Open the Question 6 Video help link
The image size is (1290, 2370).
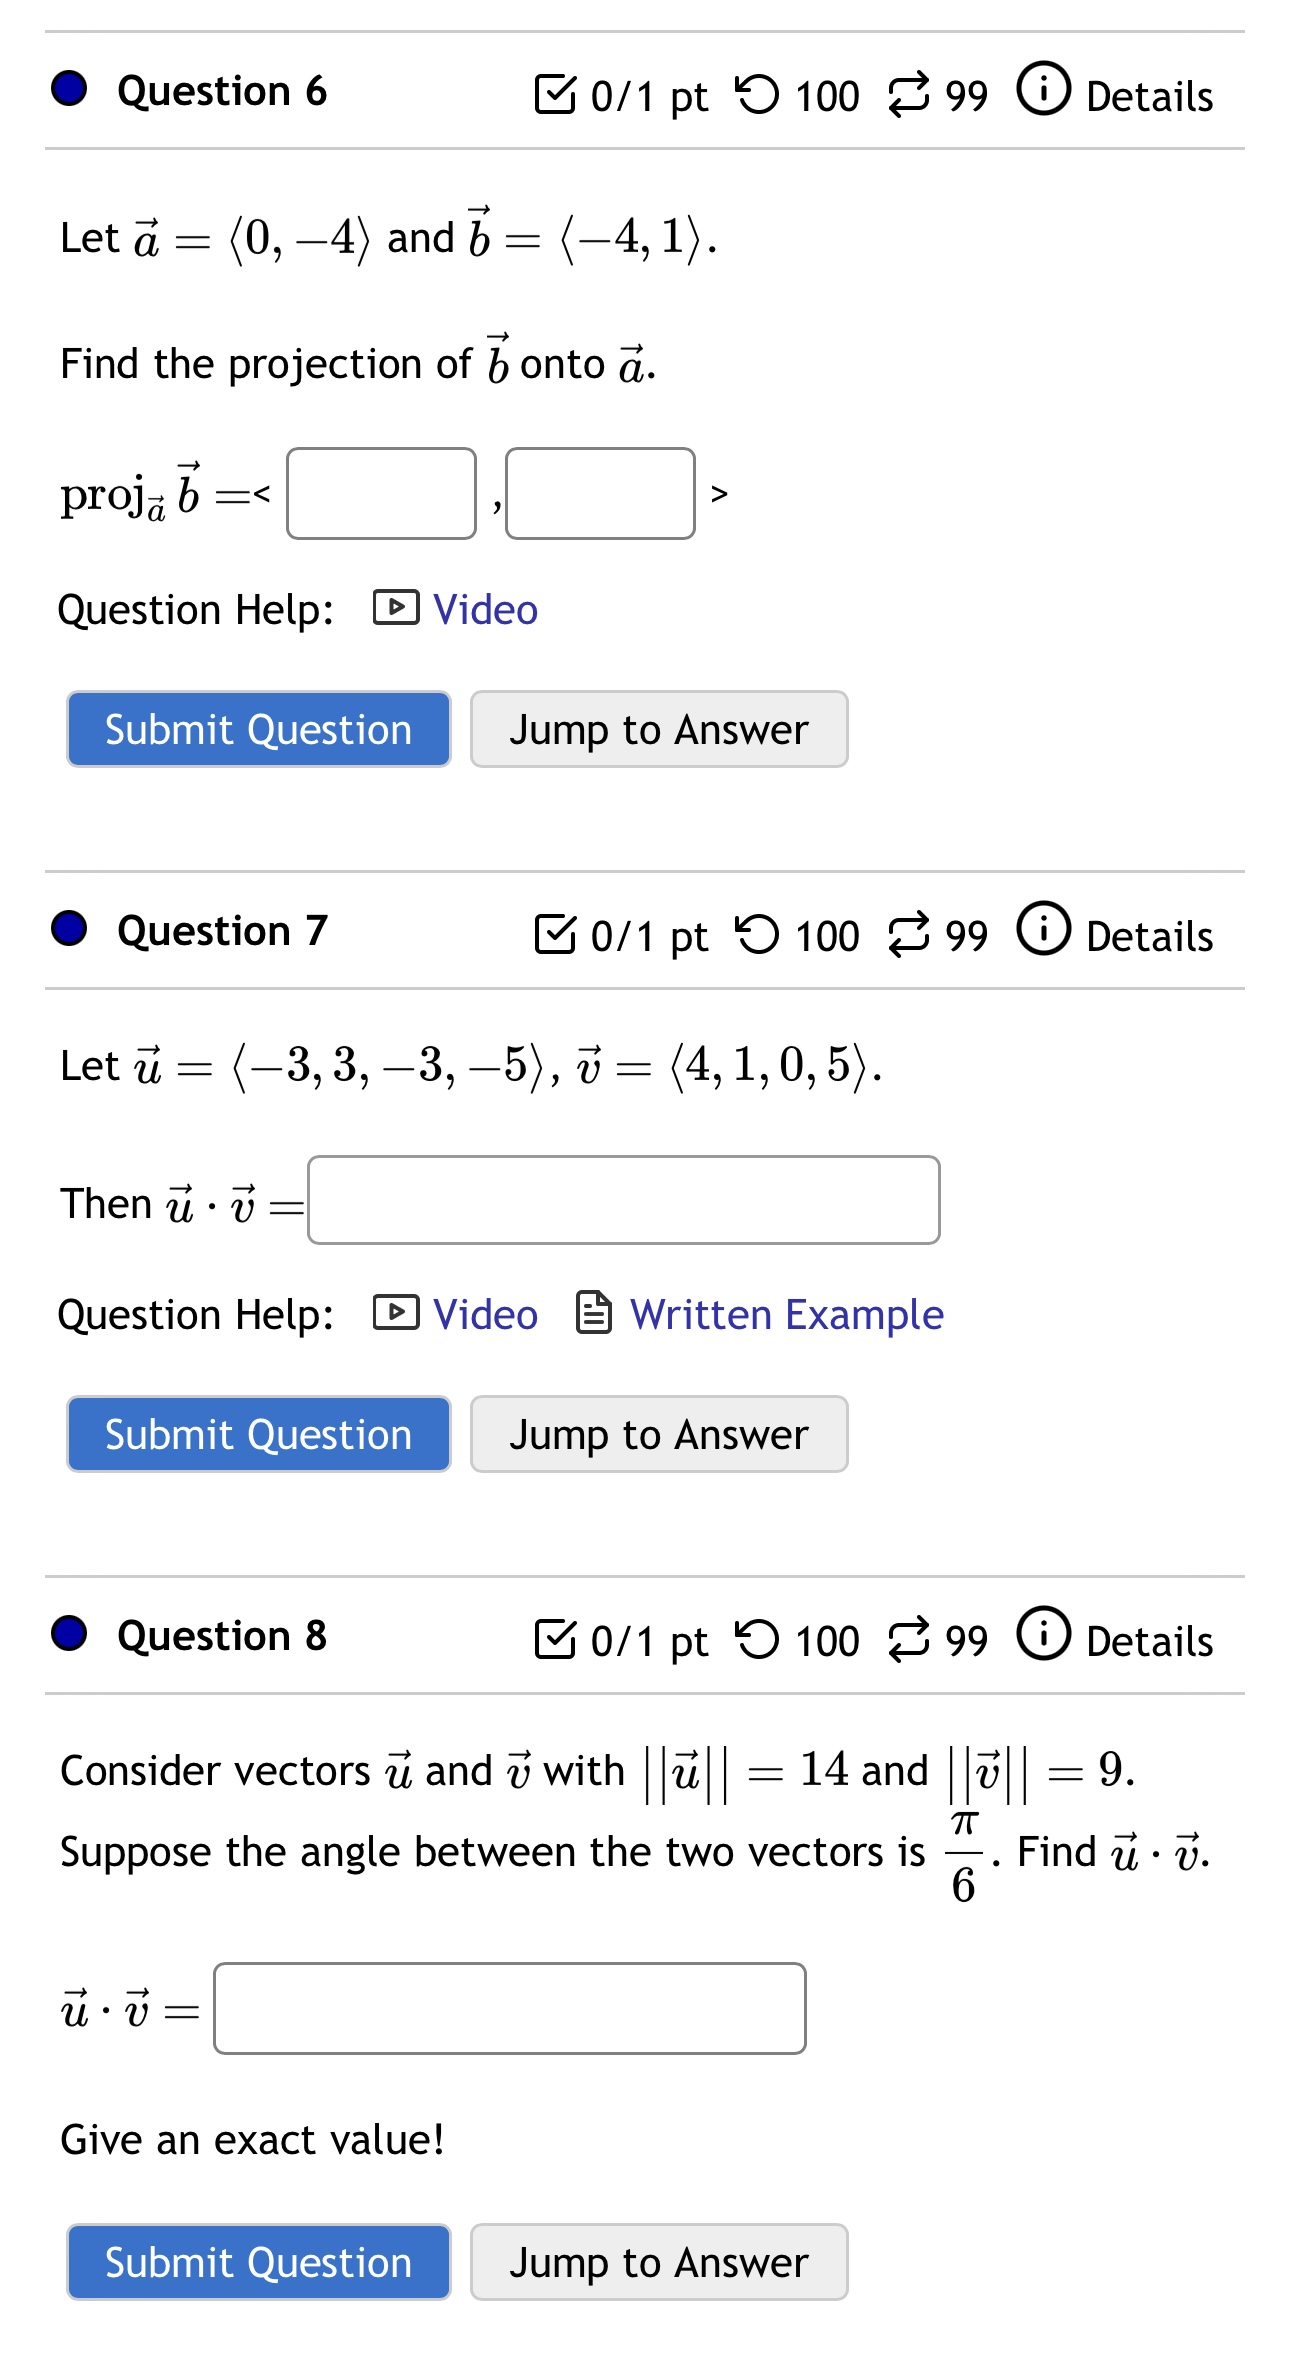pyautogui.click(x=485, y=609)
